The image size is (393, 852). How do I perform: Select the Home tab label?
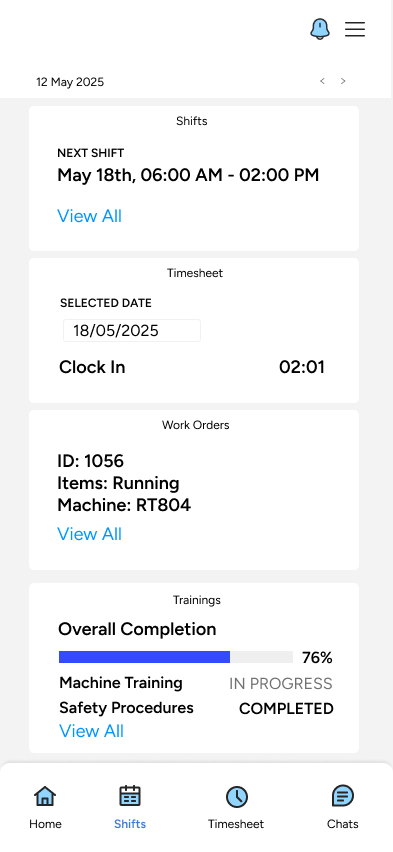(45, 824)
